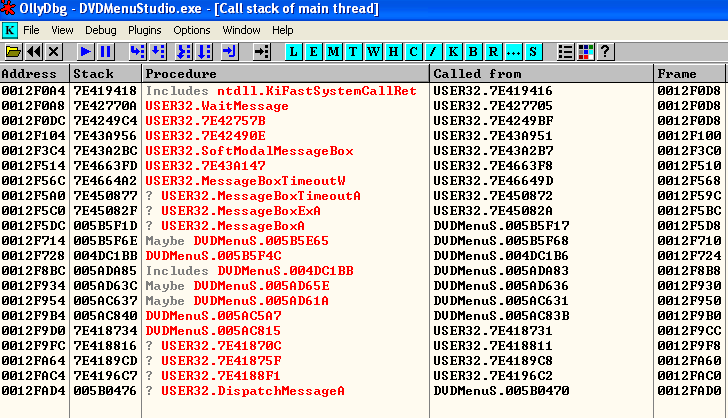Show Executable modules with E button
This screenshot has height=418, width=728.
(x=313, y=52)
